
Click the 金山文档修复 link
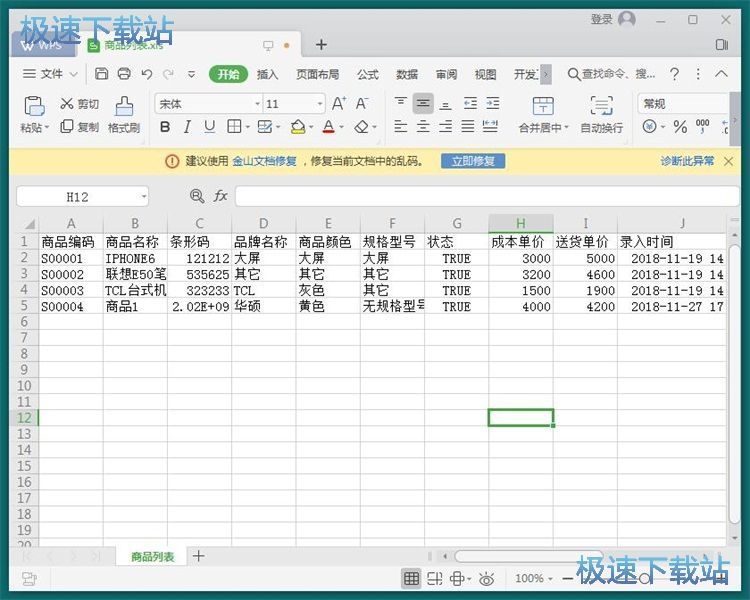tap(264, 161)
